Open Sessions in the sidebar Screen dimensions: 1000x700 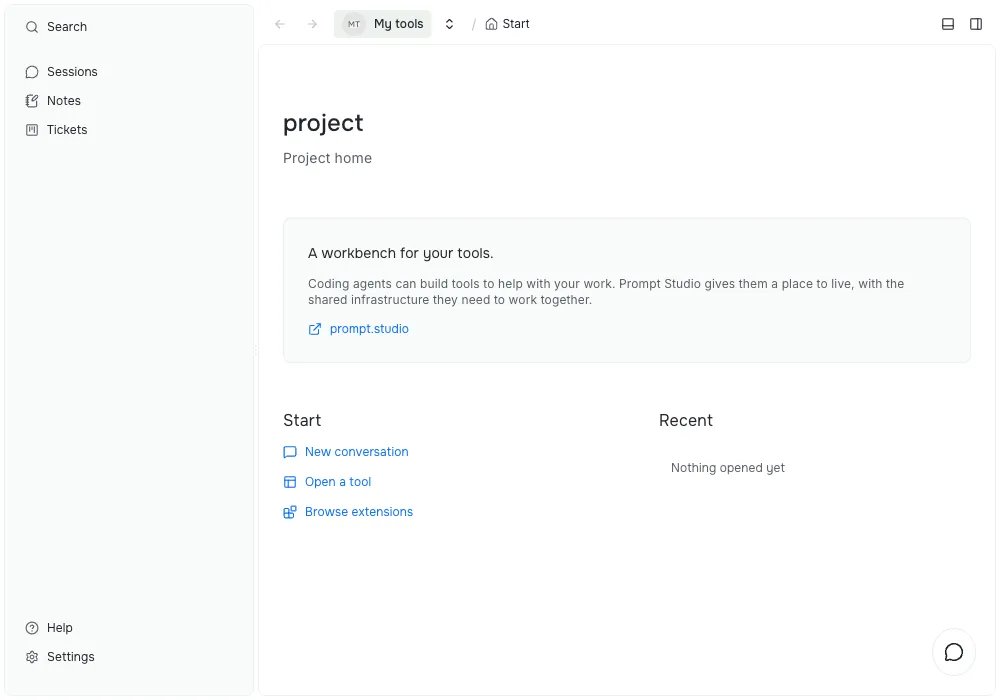click(129, 72)
